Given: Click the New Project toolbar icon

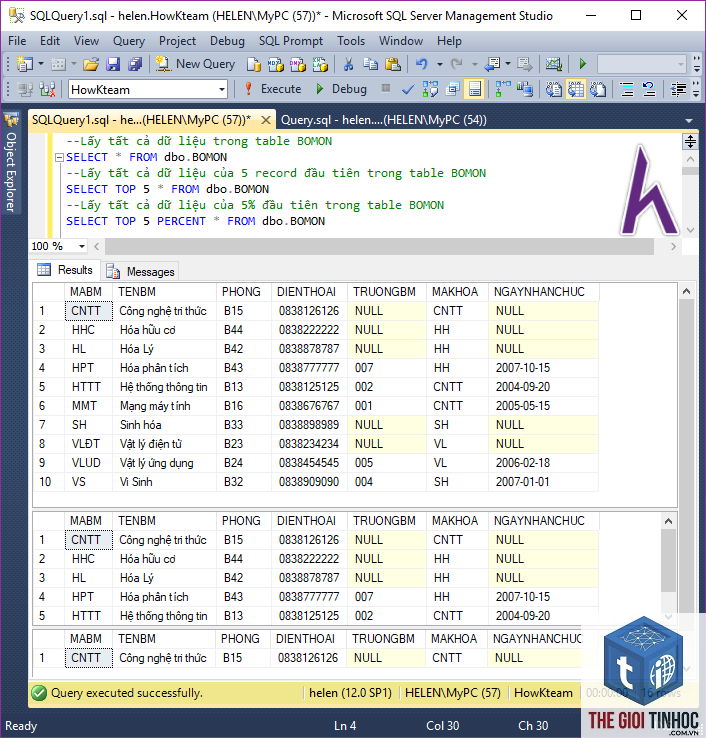Looking at the screenshot, I should pos(24,64).
